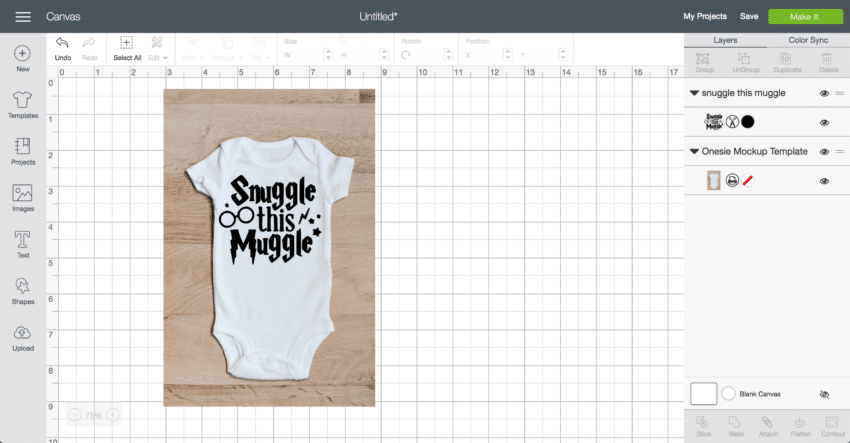Zoom in the canvas with plus
This screenshot has width=850, height=443.
point(112,415)
